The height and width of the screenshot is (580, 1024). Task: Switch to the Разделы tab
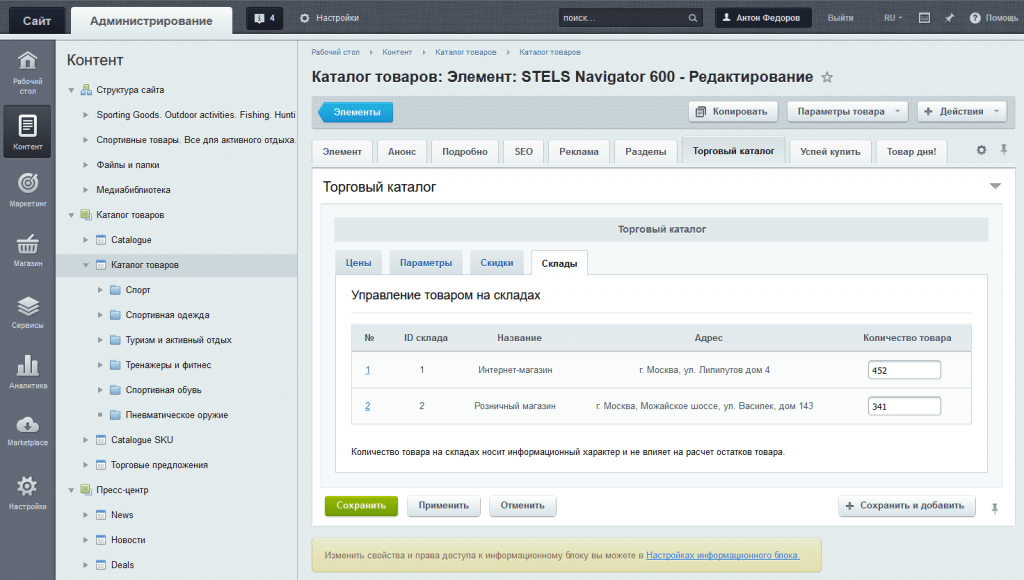(x=645, y=152)
